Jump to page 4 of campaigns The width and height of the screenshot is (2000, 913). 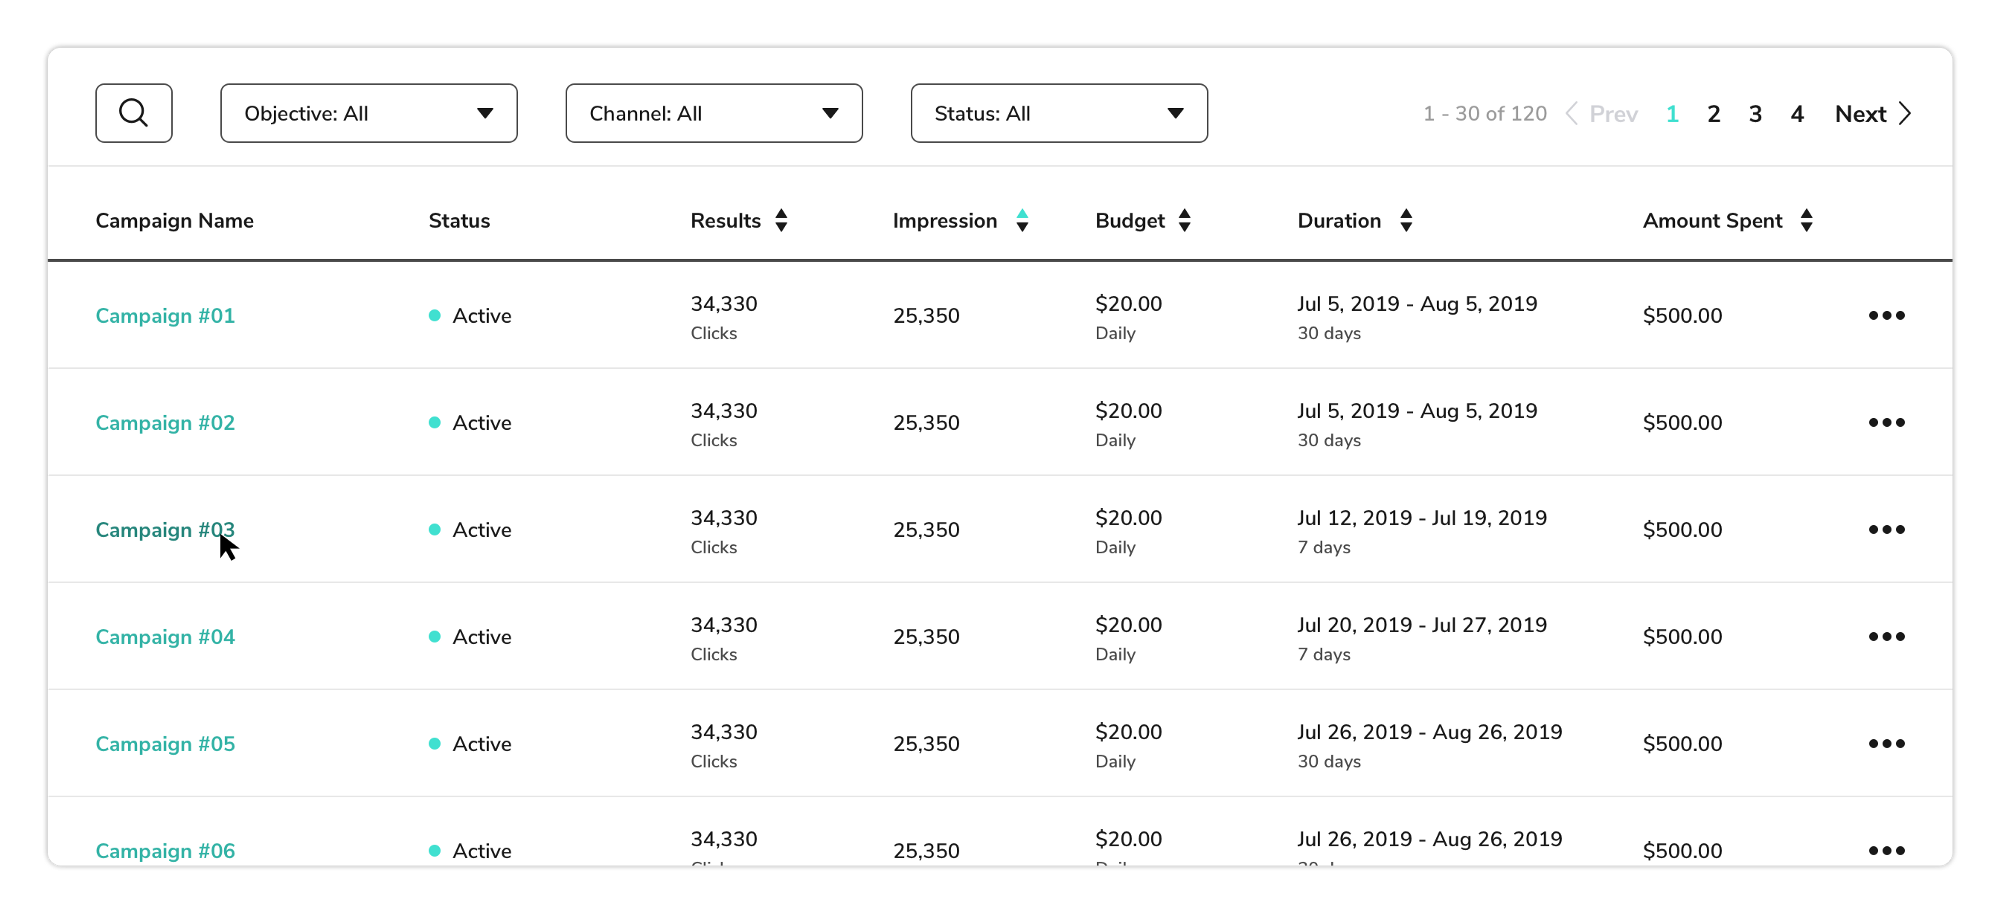coord(1797,114)
